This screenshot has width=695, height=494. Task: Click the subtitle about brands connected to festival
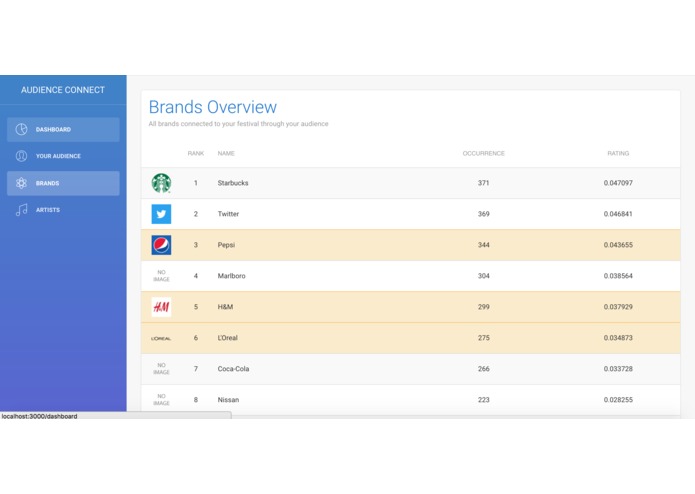pyautogui.click(x=238, y=124)
